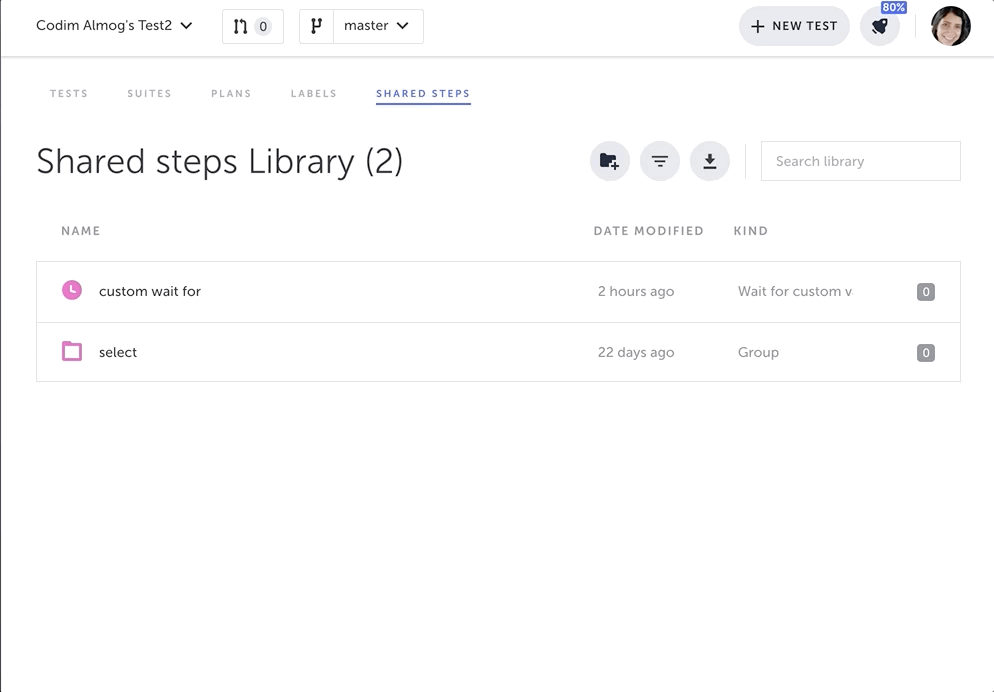Click the 'Group' kind cell

(x=758, y=352)
